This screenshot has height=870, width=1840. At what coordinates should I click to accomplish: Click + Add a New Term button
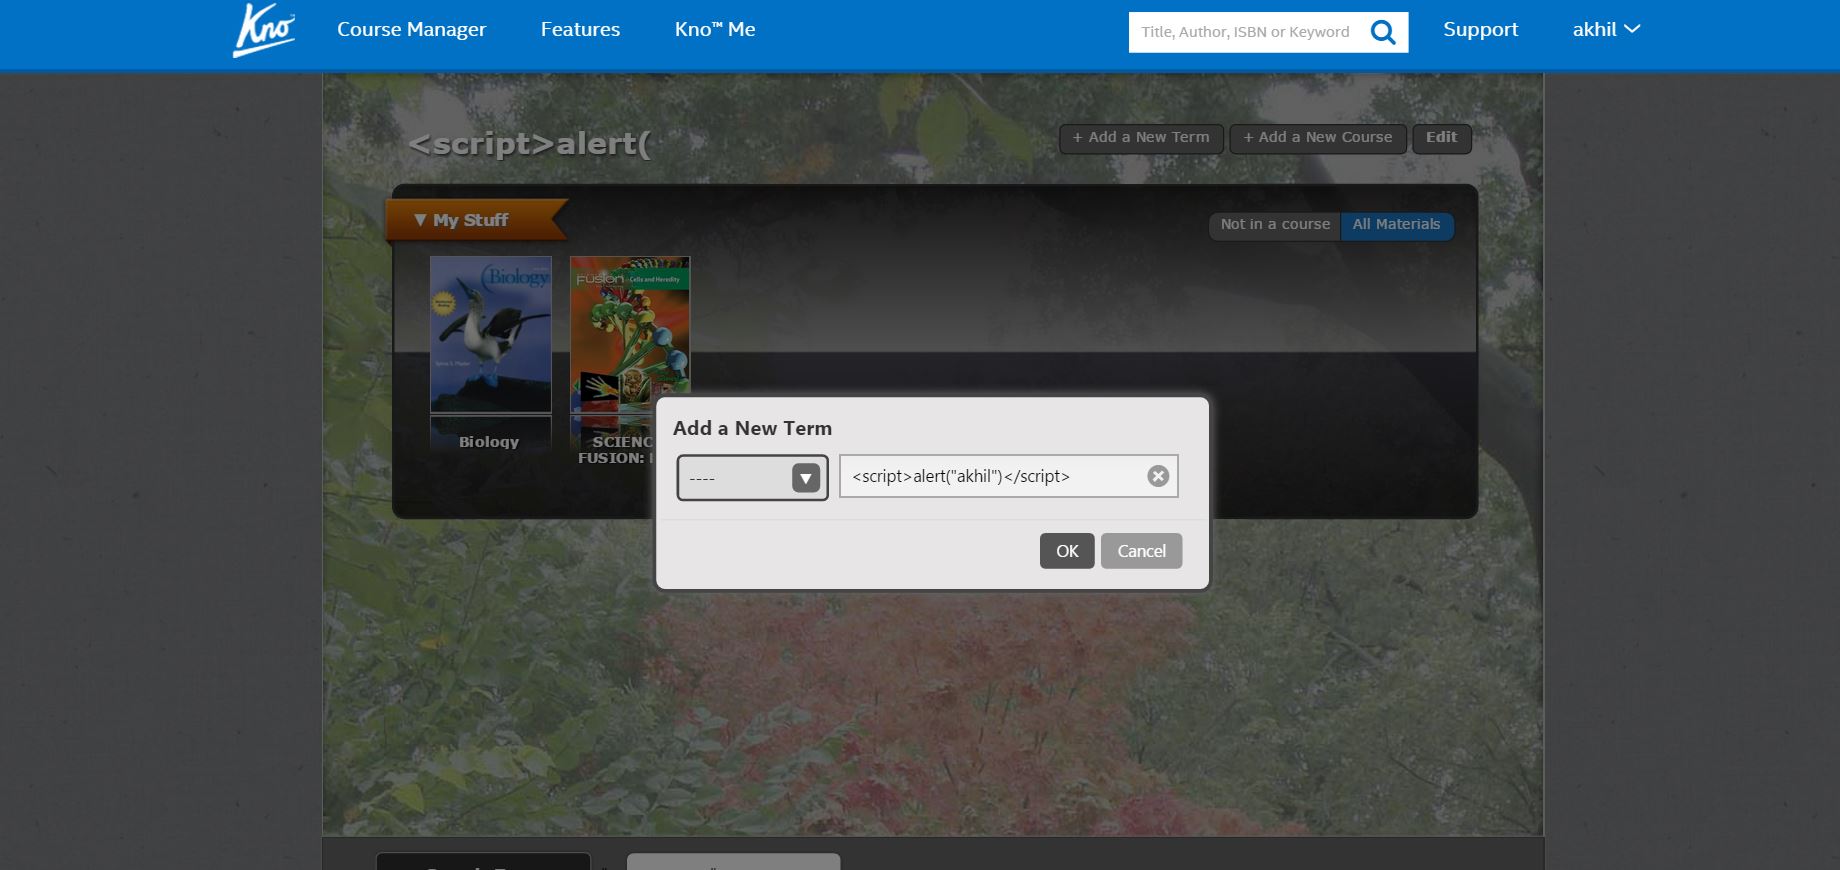point(1140,138)
